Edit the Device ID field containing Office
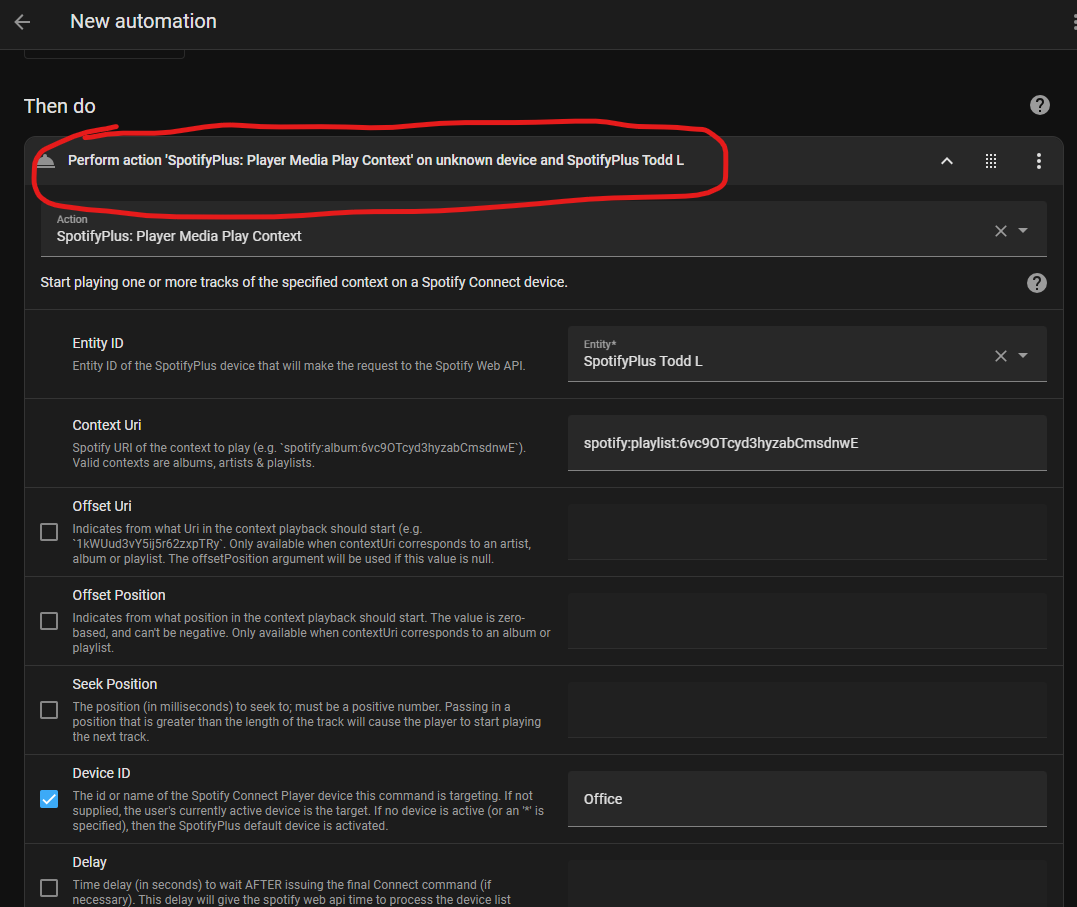1077x907 pixels. pyautogui.click(x=807, y=799)
